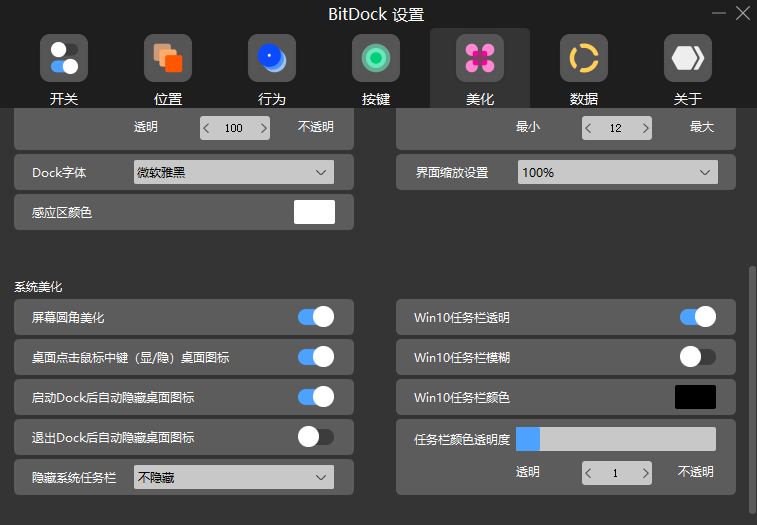Click the Win10任务栏颜色 label text
This screenshot has height=525, width=757.
click(x=462, y=397)
